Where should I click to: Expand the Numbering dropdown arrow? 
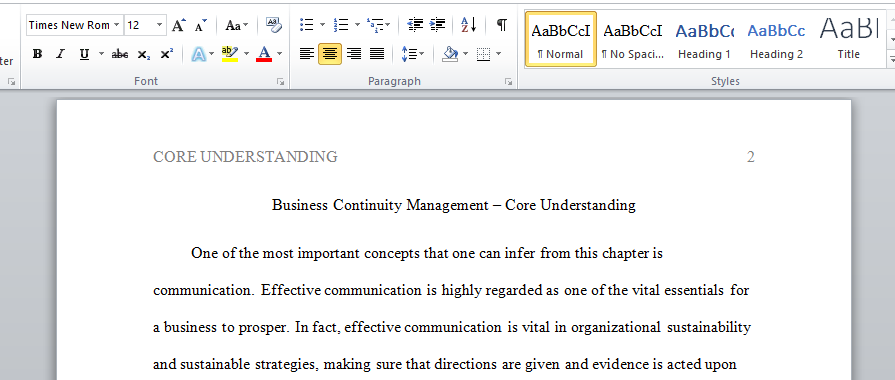(357, 25)
